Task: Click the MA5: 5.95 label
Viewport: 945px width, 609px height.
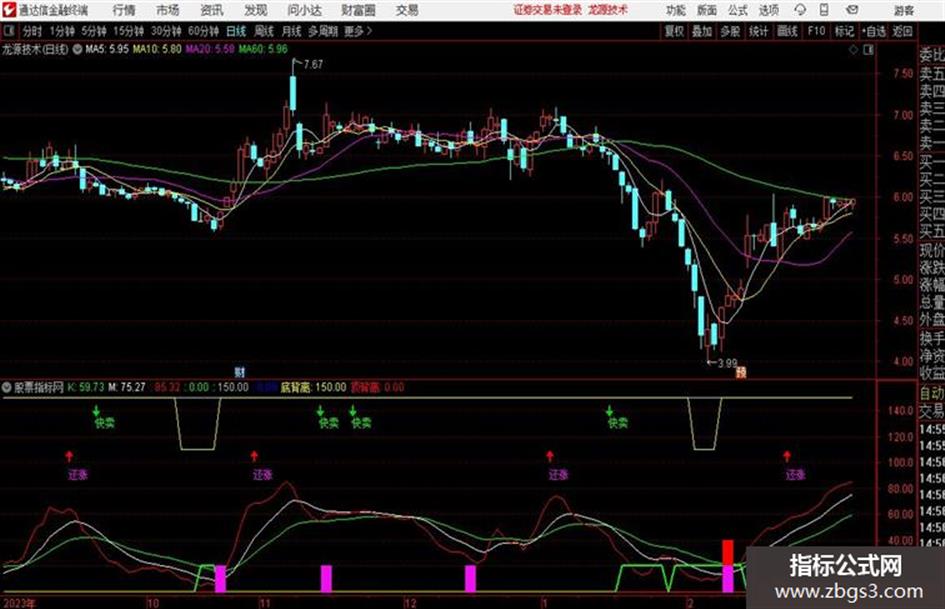Action: (107, 49)
